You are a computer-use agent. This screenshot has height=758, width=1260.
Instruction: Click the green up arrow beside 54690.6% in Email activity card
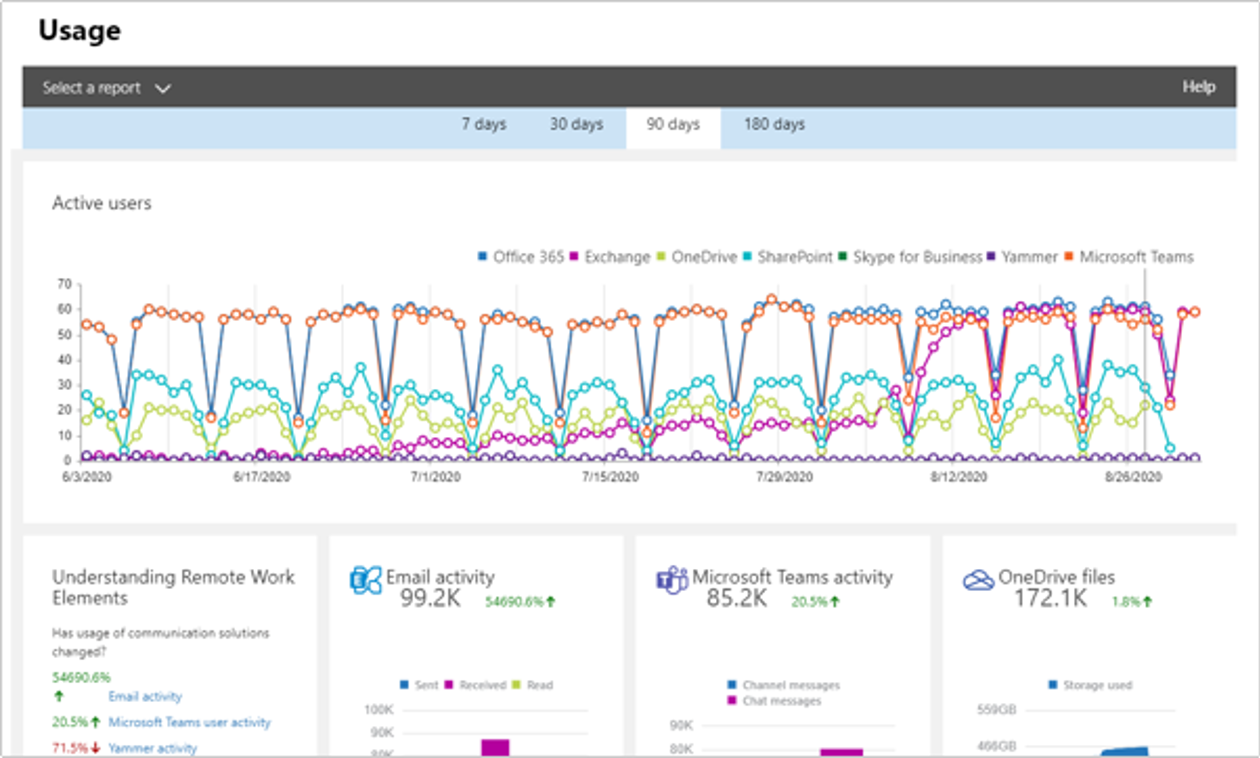(550, 602)
